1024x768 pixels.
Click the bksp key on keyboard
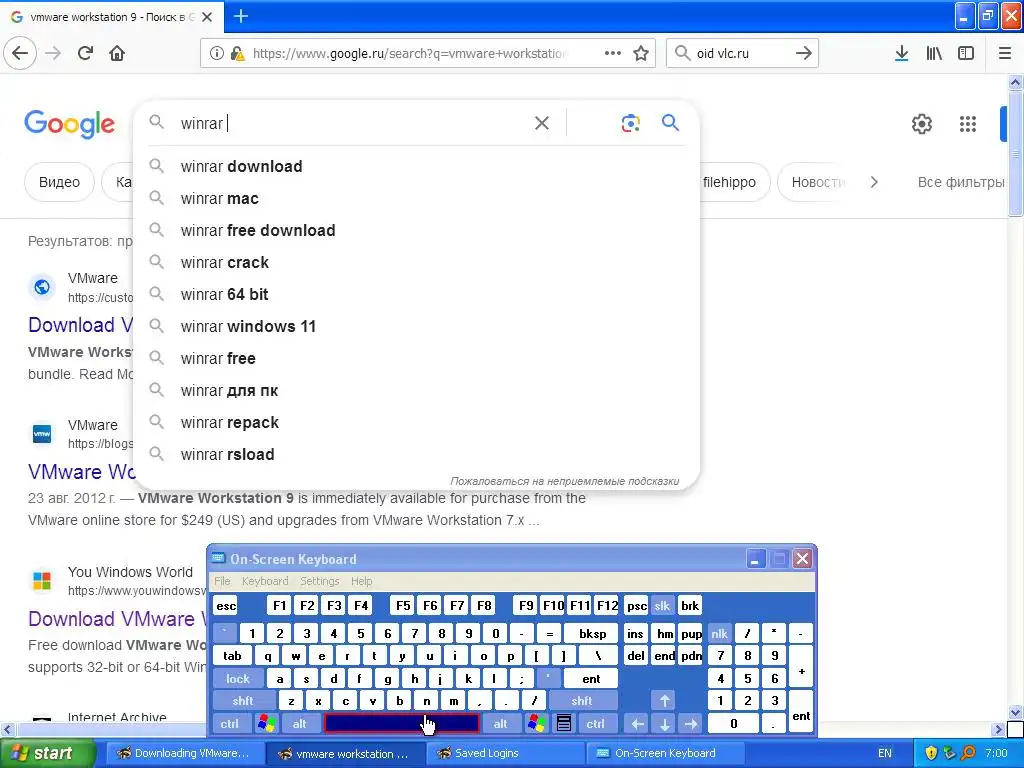(x=592, y=633)
